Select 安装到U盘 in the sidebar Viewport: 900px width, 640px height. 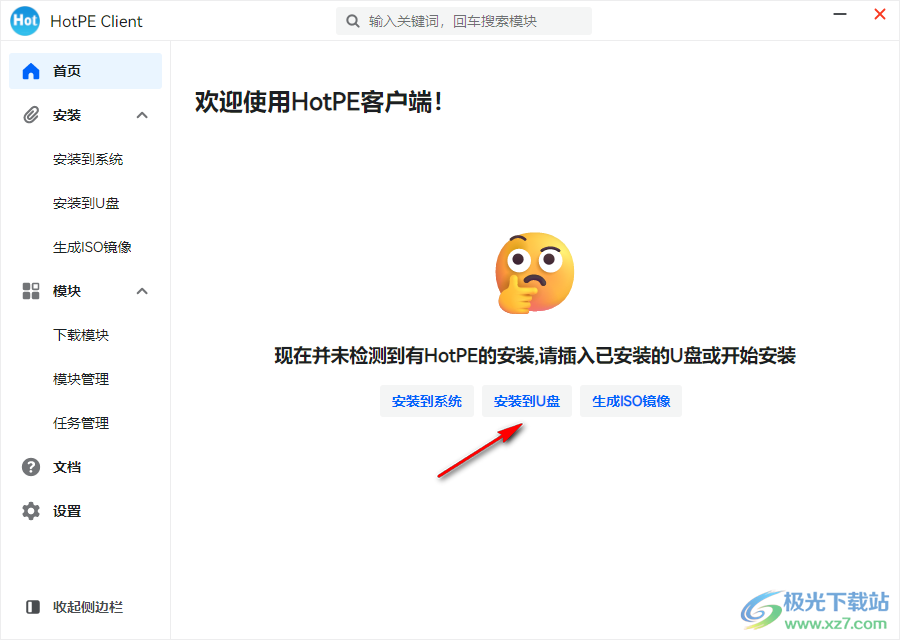point(86,203)
